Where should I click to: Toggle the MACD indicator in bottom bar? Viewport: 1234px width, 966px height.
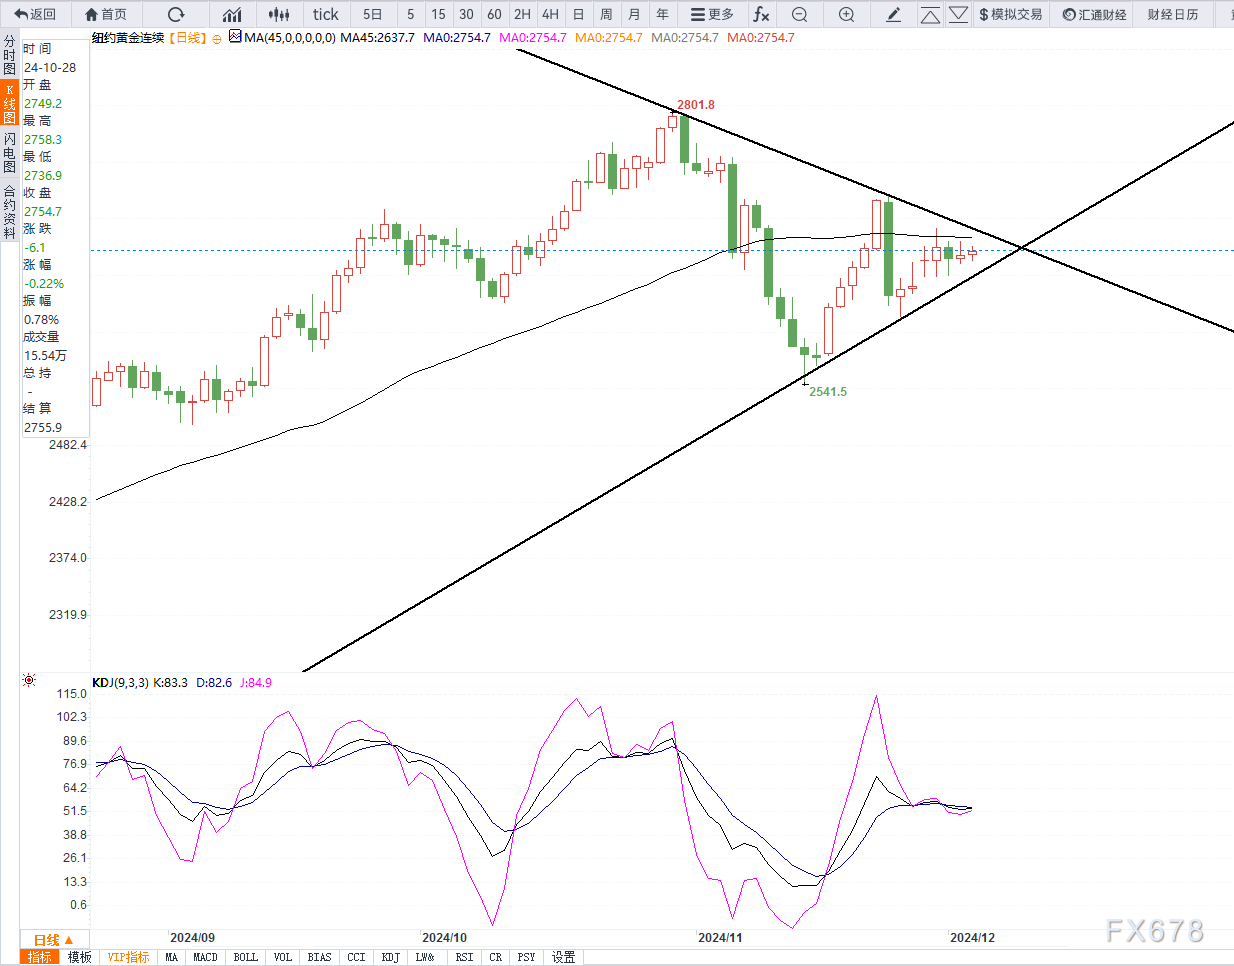tap(205, 957)
